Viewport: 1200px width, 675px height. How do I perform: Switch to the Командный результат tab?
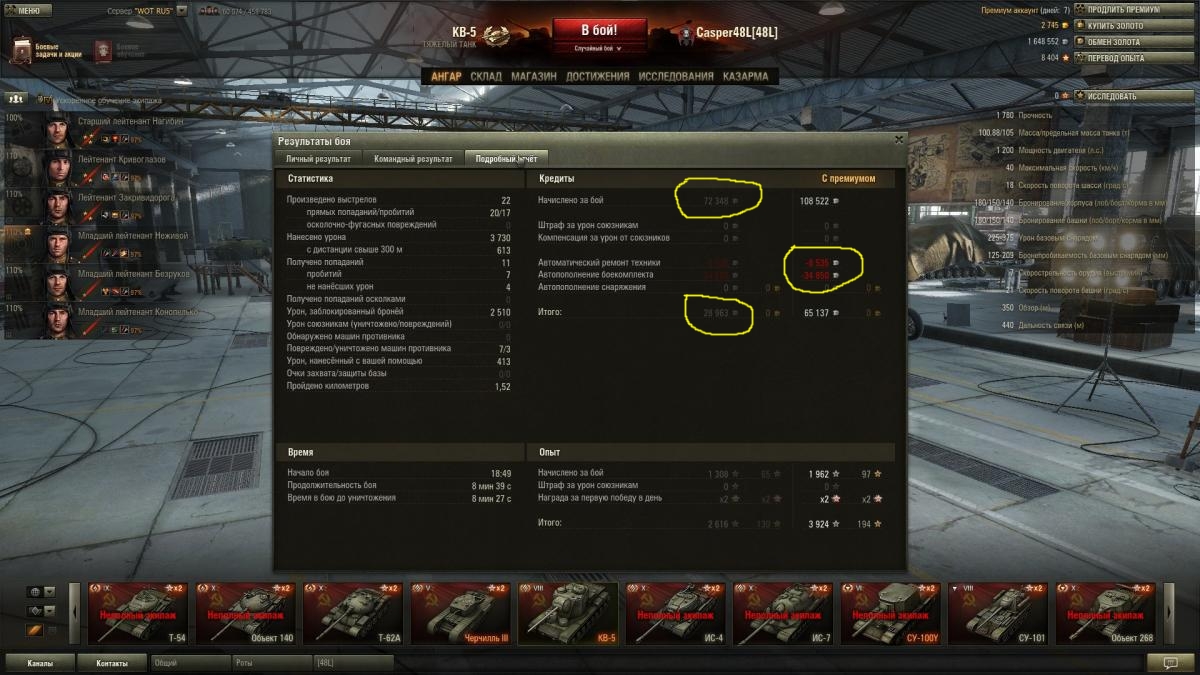(x=412, y=158)
